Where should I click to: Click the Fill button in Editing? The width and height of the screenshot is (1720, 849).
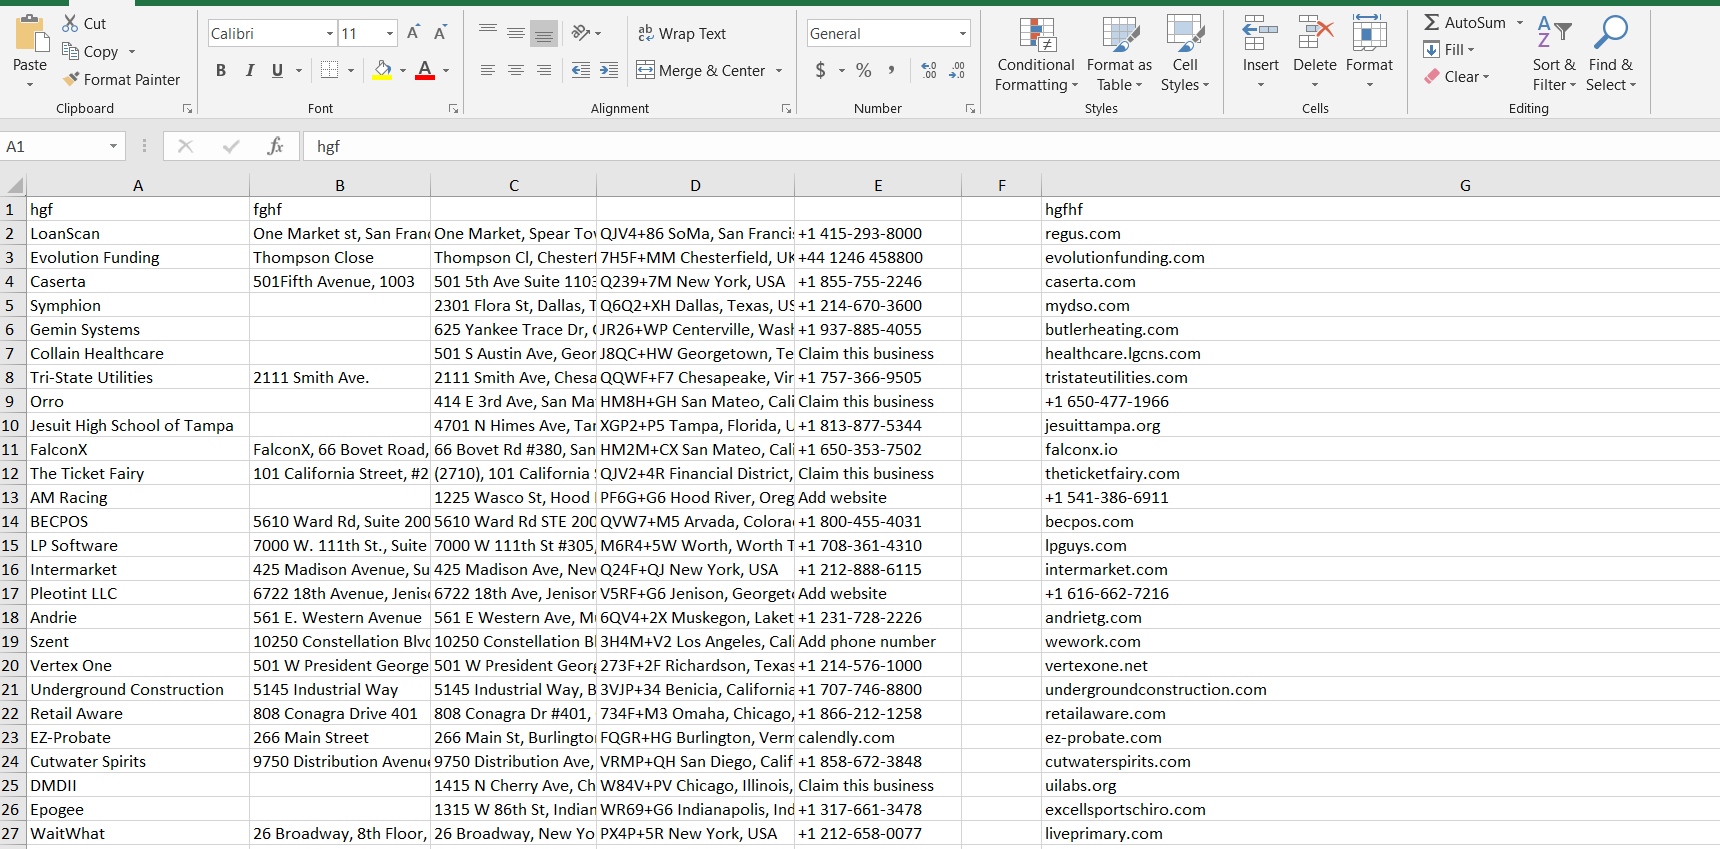point(1449,49)
